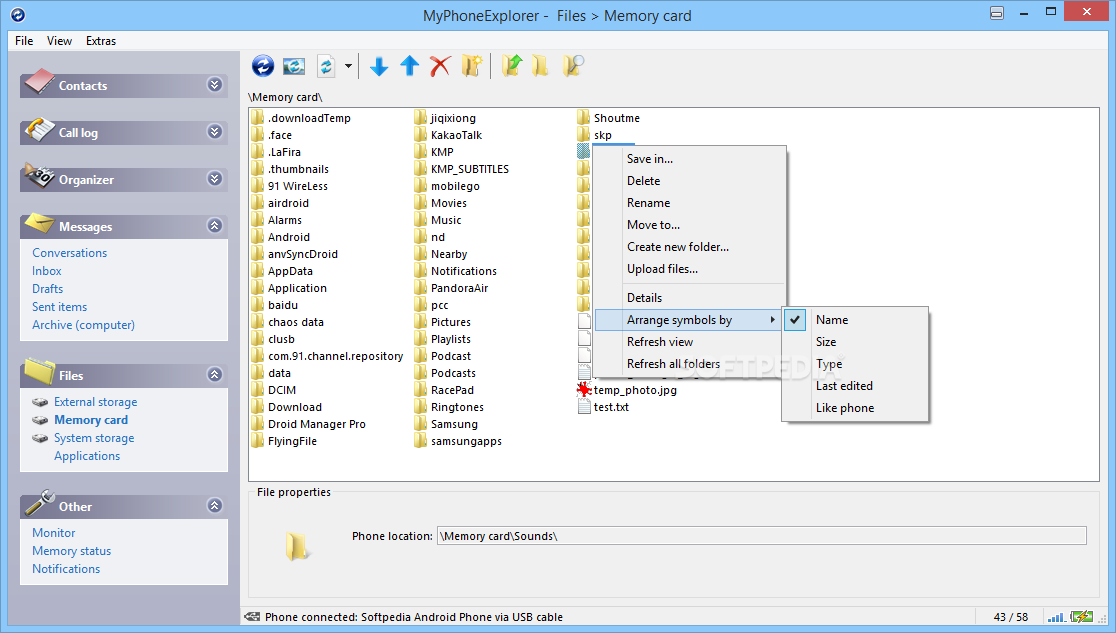This screenshot has width=1116, height=633.
Task: Collapse the Files panel chevron
Action: point(214,375)
